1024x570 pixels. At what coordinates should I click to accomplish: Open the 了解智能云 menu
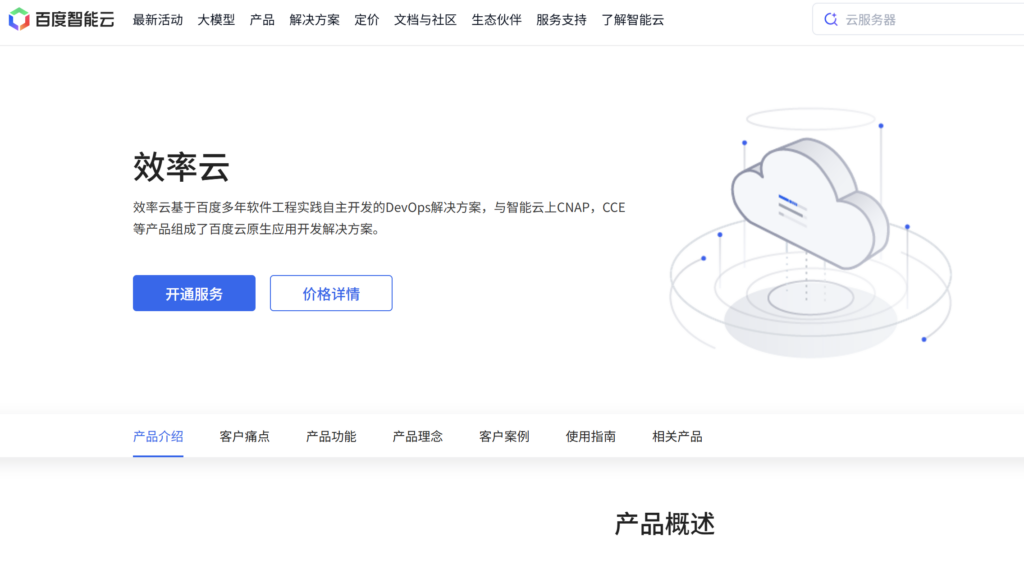point(632,20)
